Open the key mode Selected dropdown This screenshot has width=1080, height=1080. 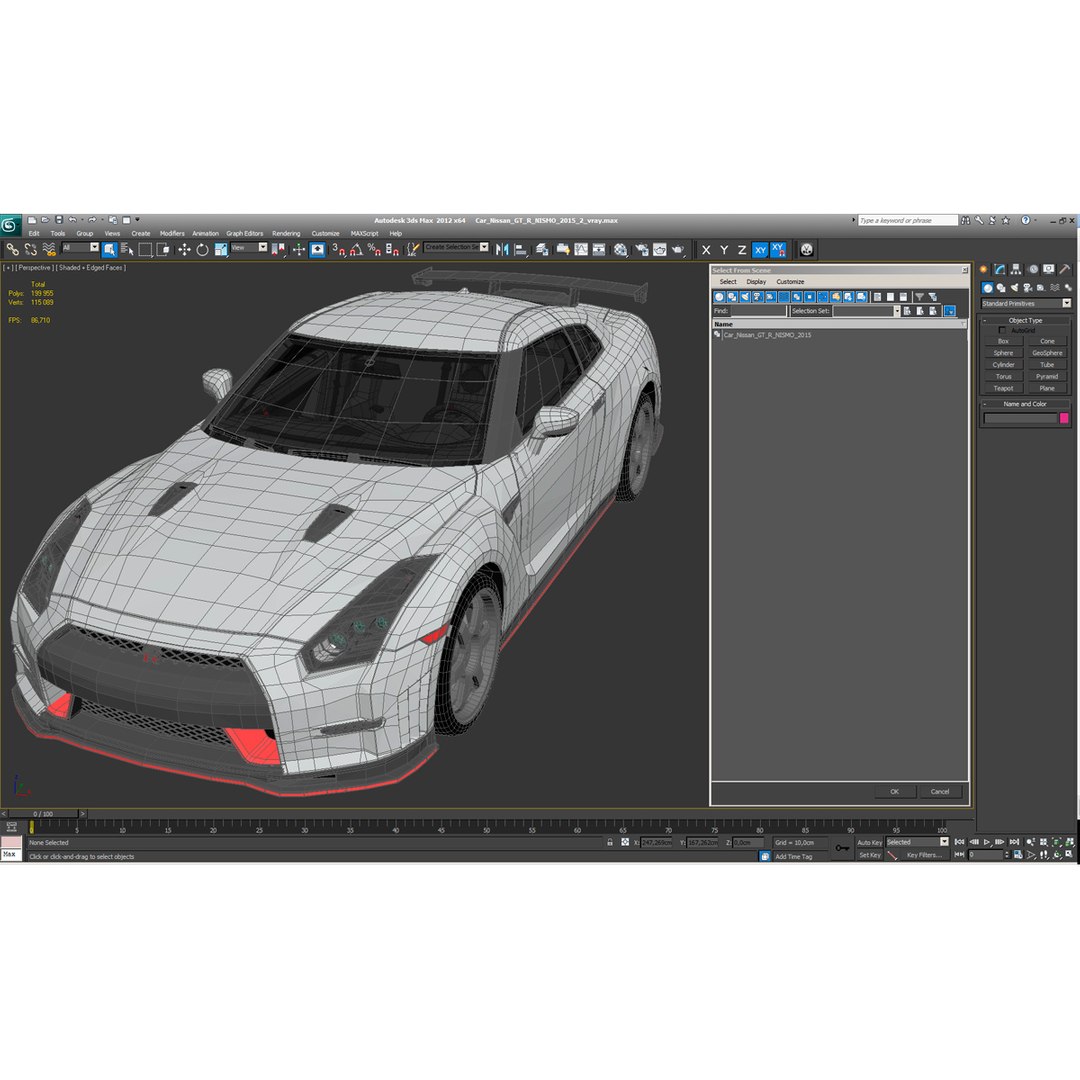(x=917, y=842)
